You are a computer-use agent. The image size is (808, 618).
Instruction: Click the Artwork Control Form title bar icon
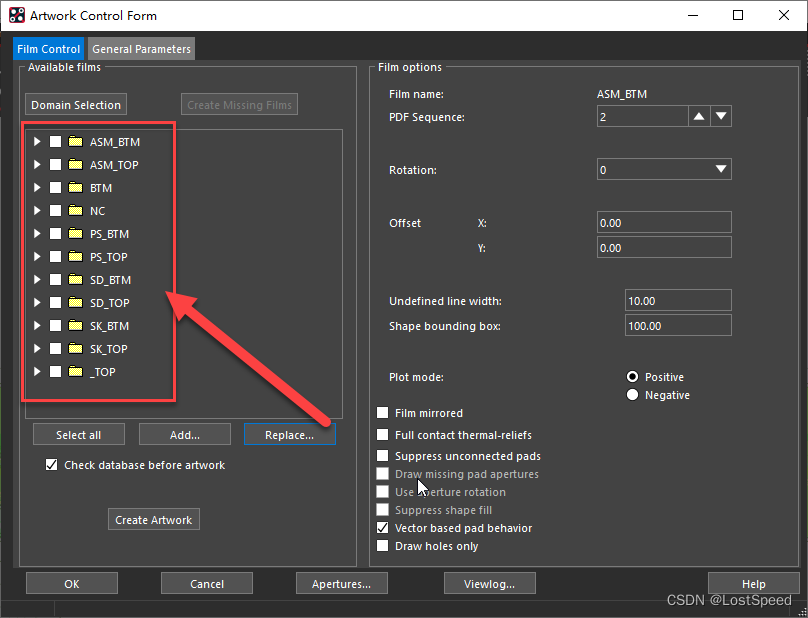click(16, 16)
